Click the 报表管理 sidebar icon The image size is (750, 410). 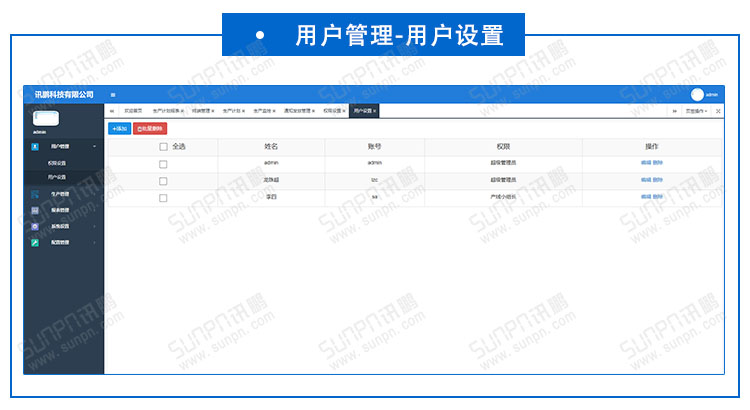(35, 210)
